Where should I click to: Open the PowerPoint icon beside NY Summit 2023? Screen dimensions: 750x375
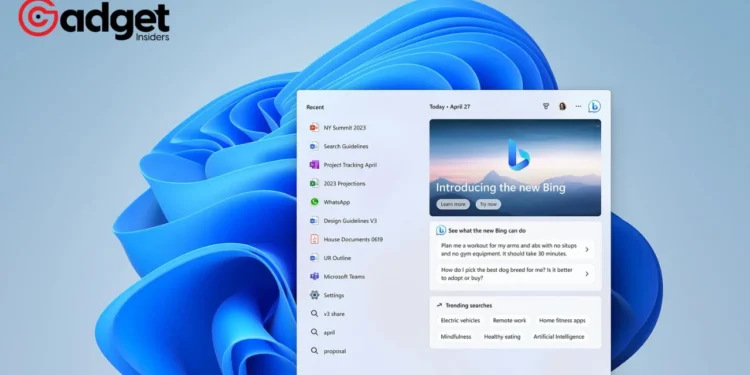pyautogui.click(x=314, y=127)
